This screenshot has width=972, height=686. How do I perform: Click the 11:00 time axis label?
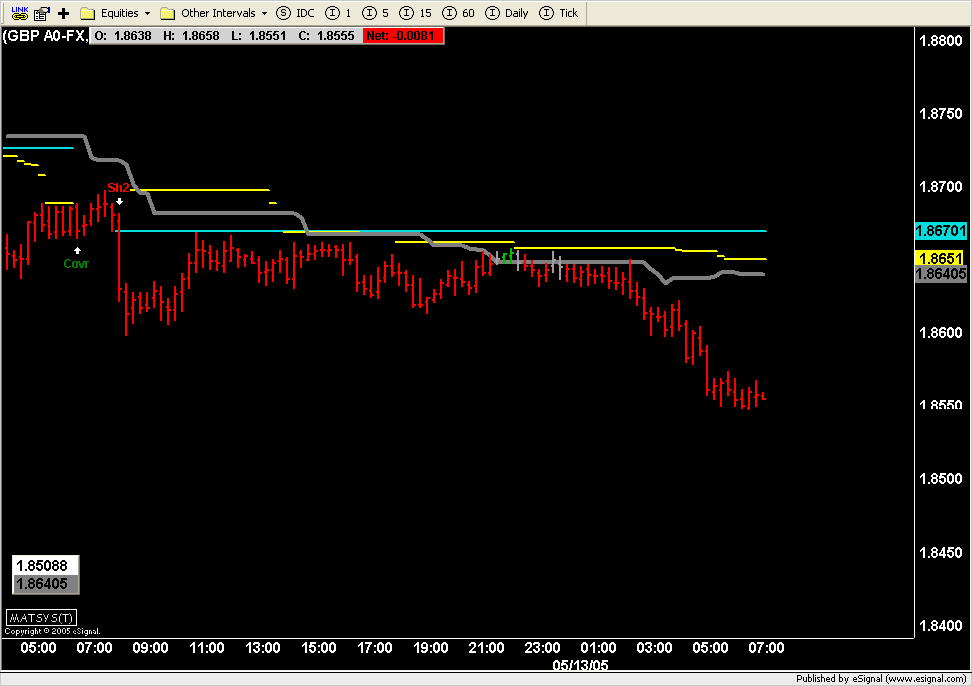[x=206, y=648]
